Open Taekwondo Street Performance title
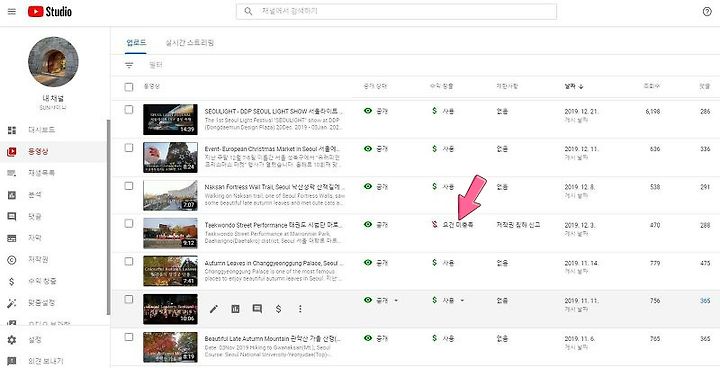The image size is (720, 368). 274,225
